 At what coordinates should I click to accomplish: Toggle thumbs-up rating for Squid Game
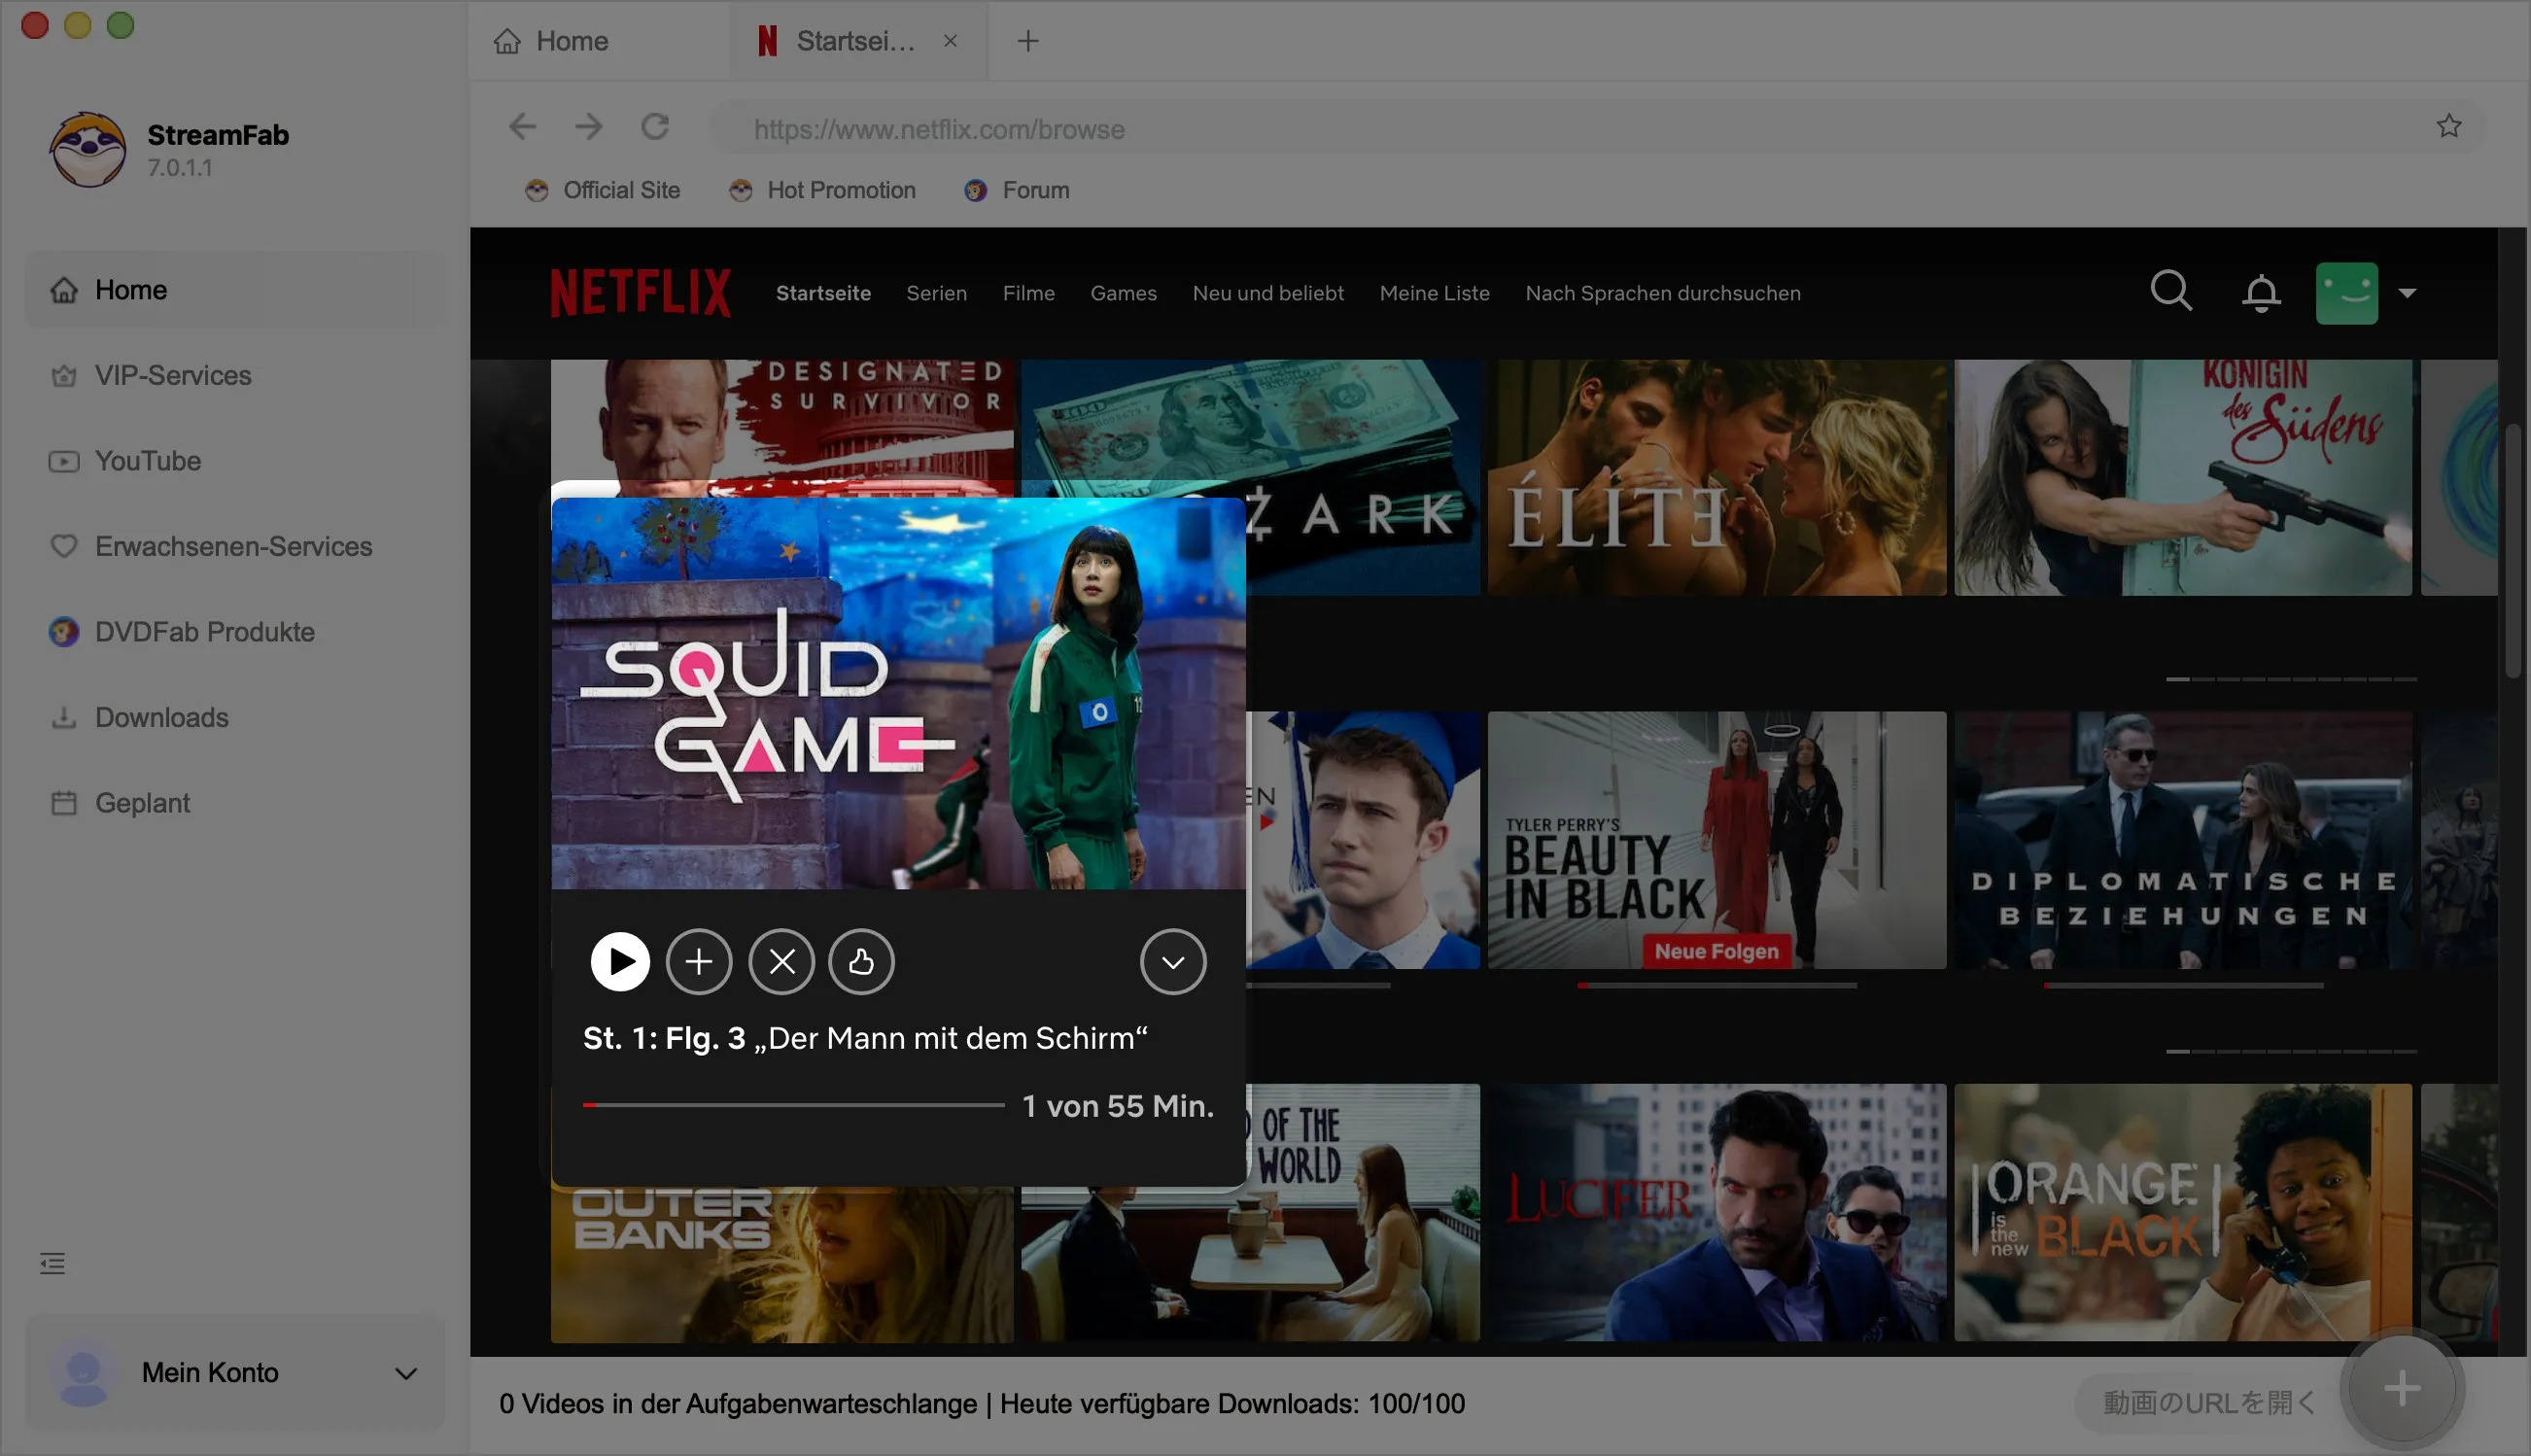click(861, 961)
